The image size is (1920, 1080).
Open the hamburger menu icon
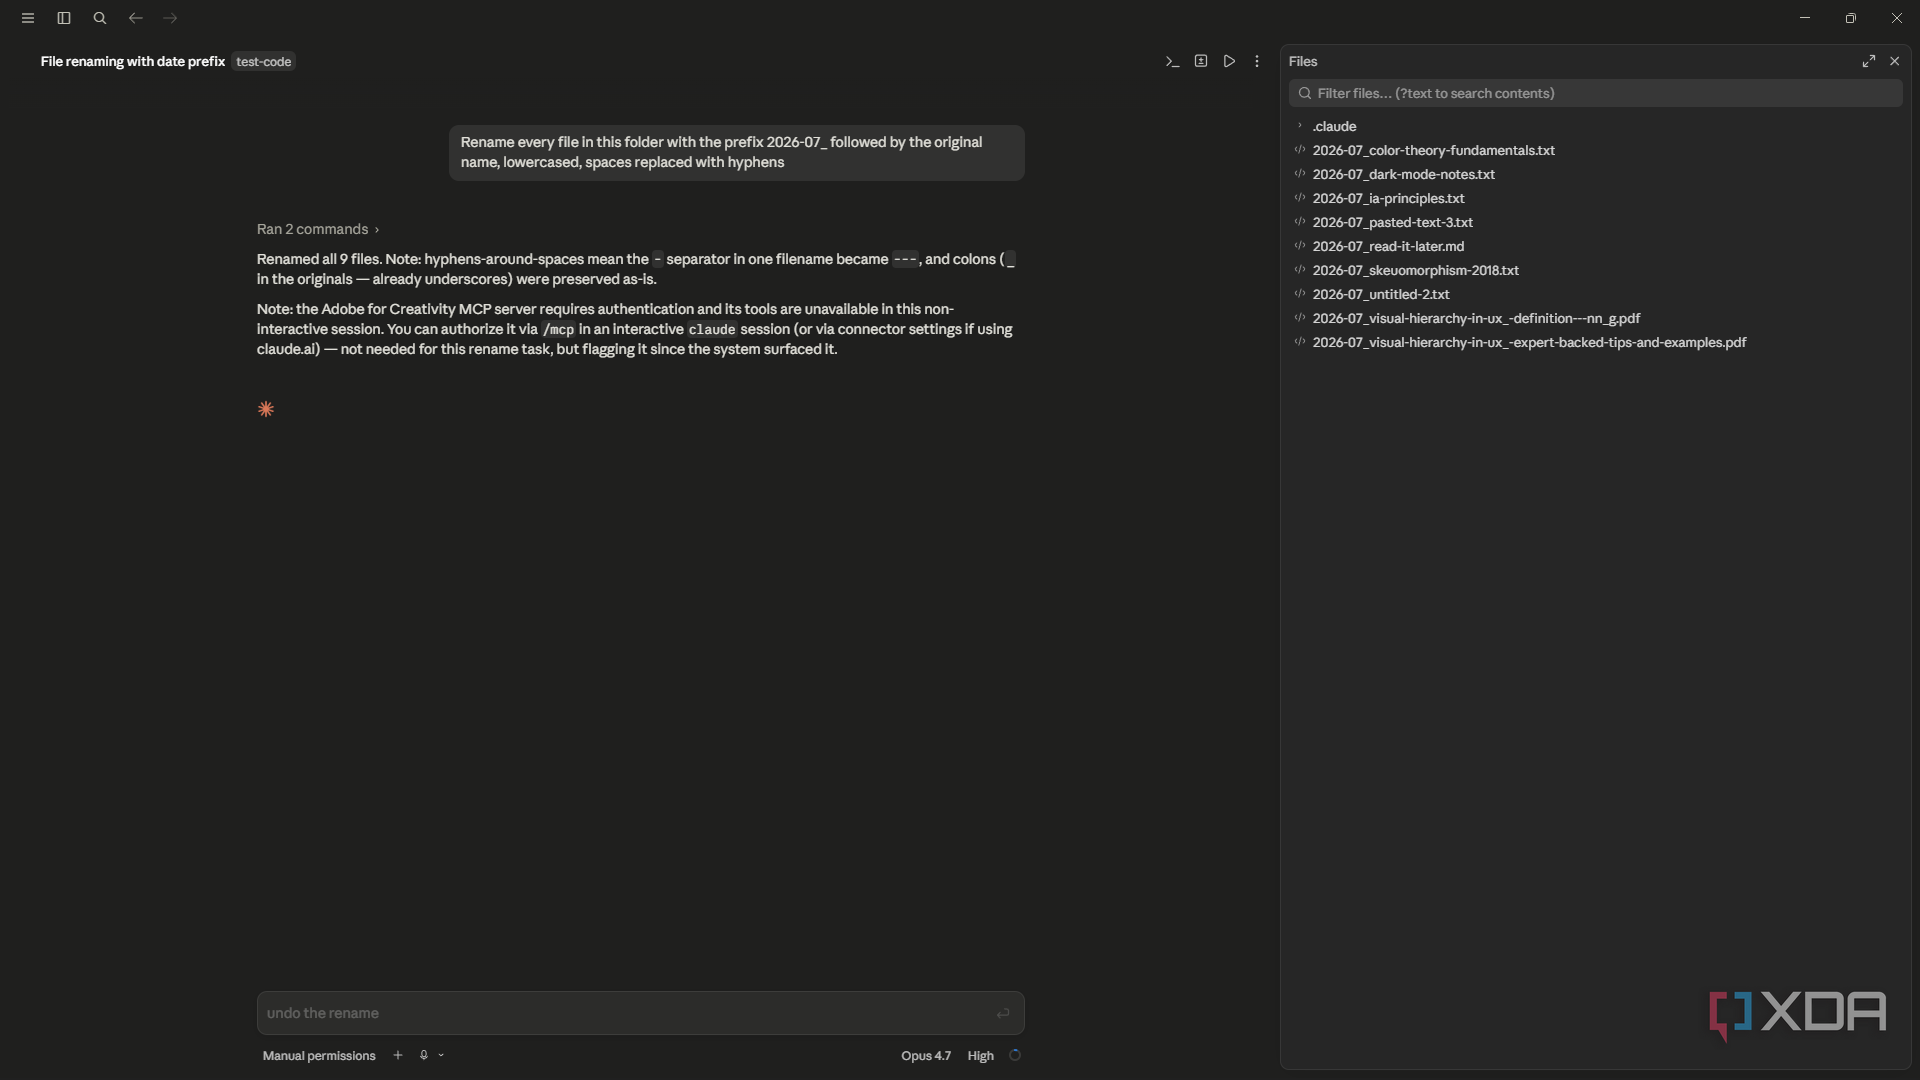coord(28,18)
